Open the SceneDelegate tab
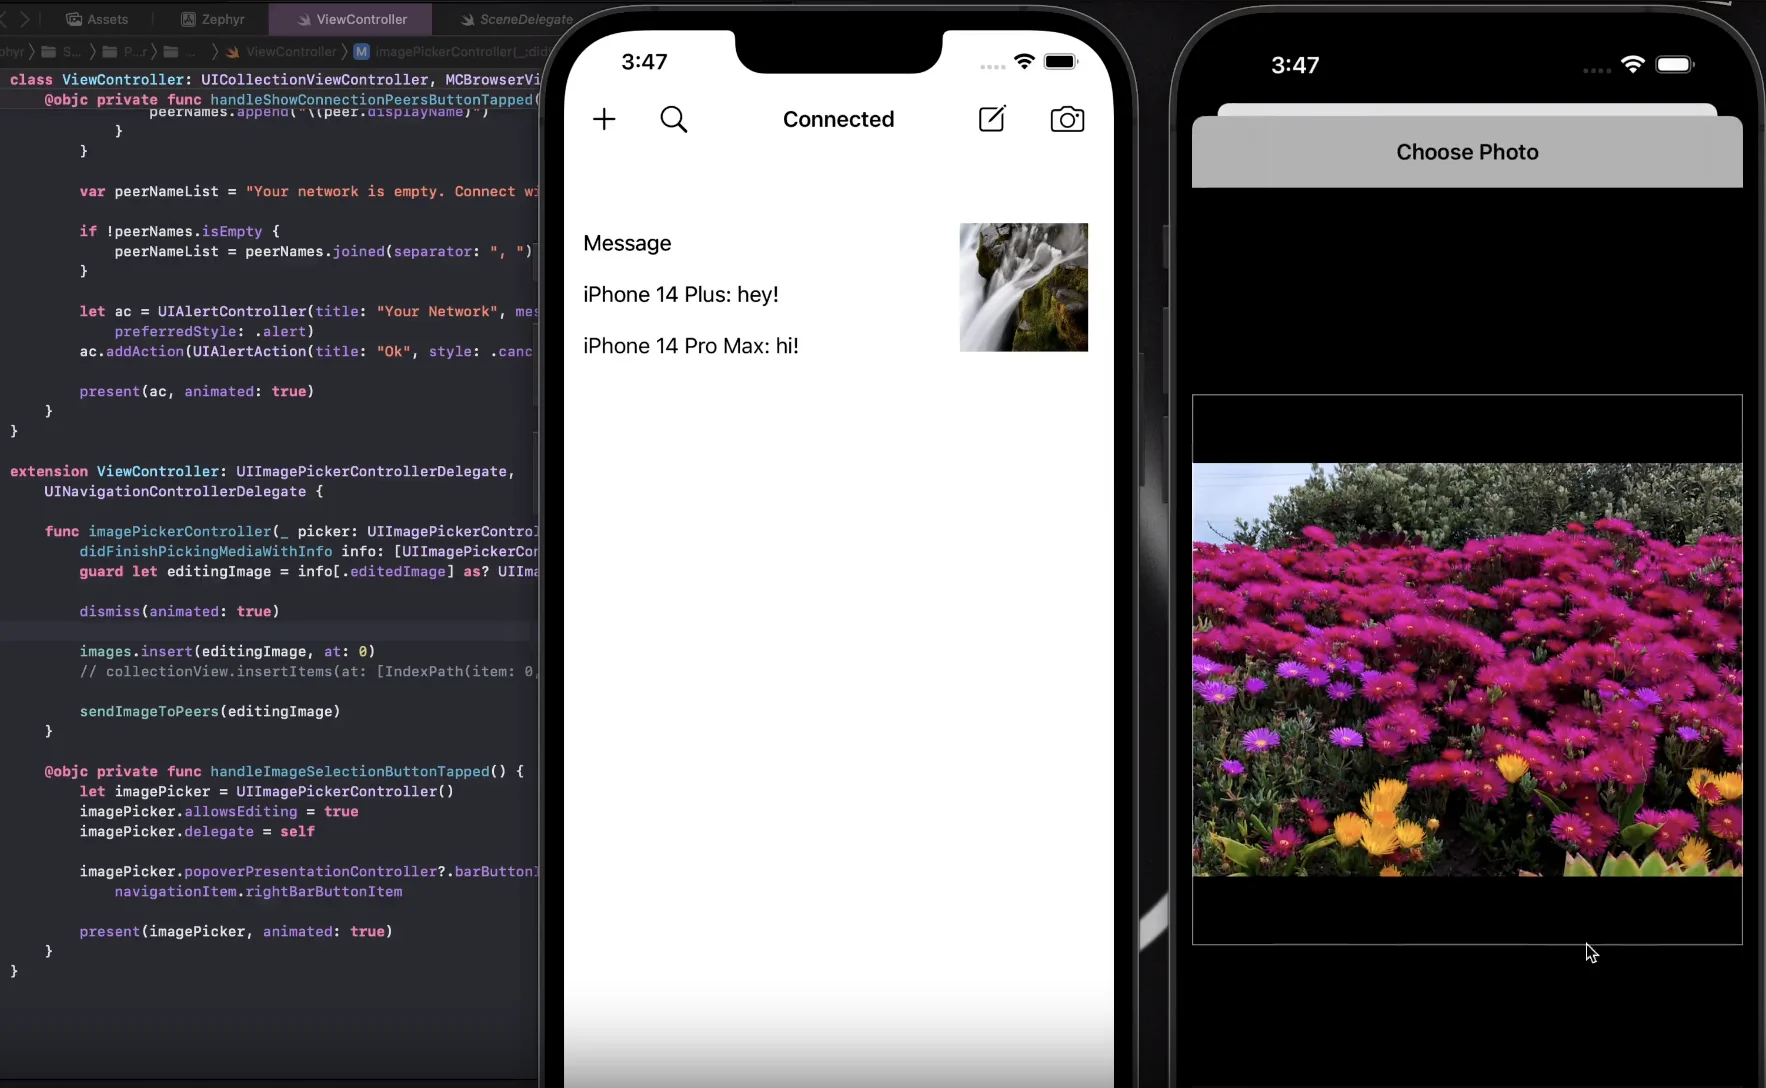1766x1088 pixels. click(525, 19)
